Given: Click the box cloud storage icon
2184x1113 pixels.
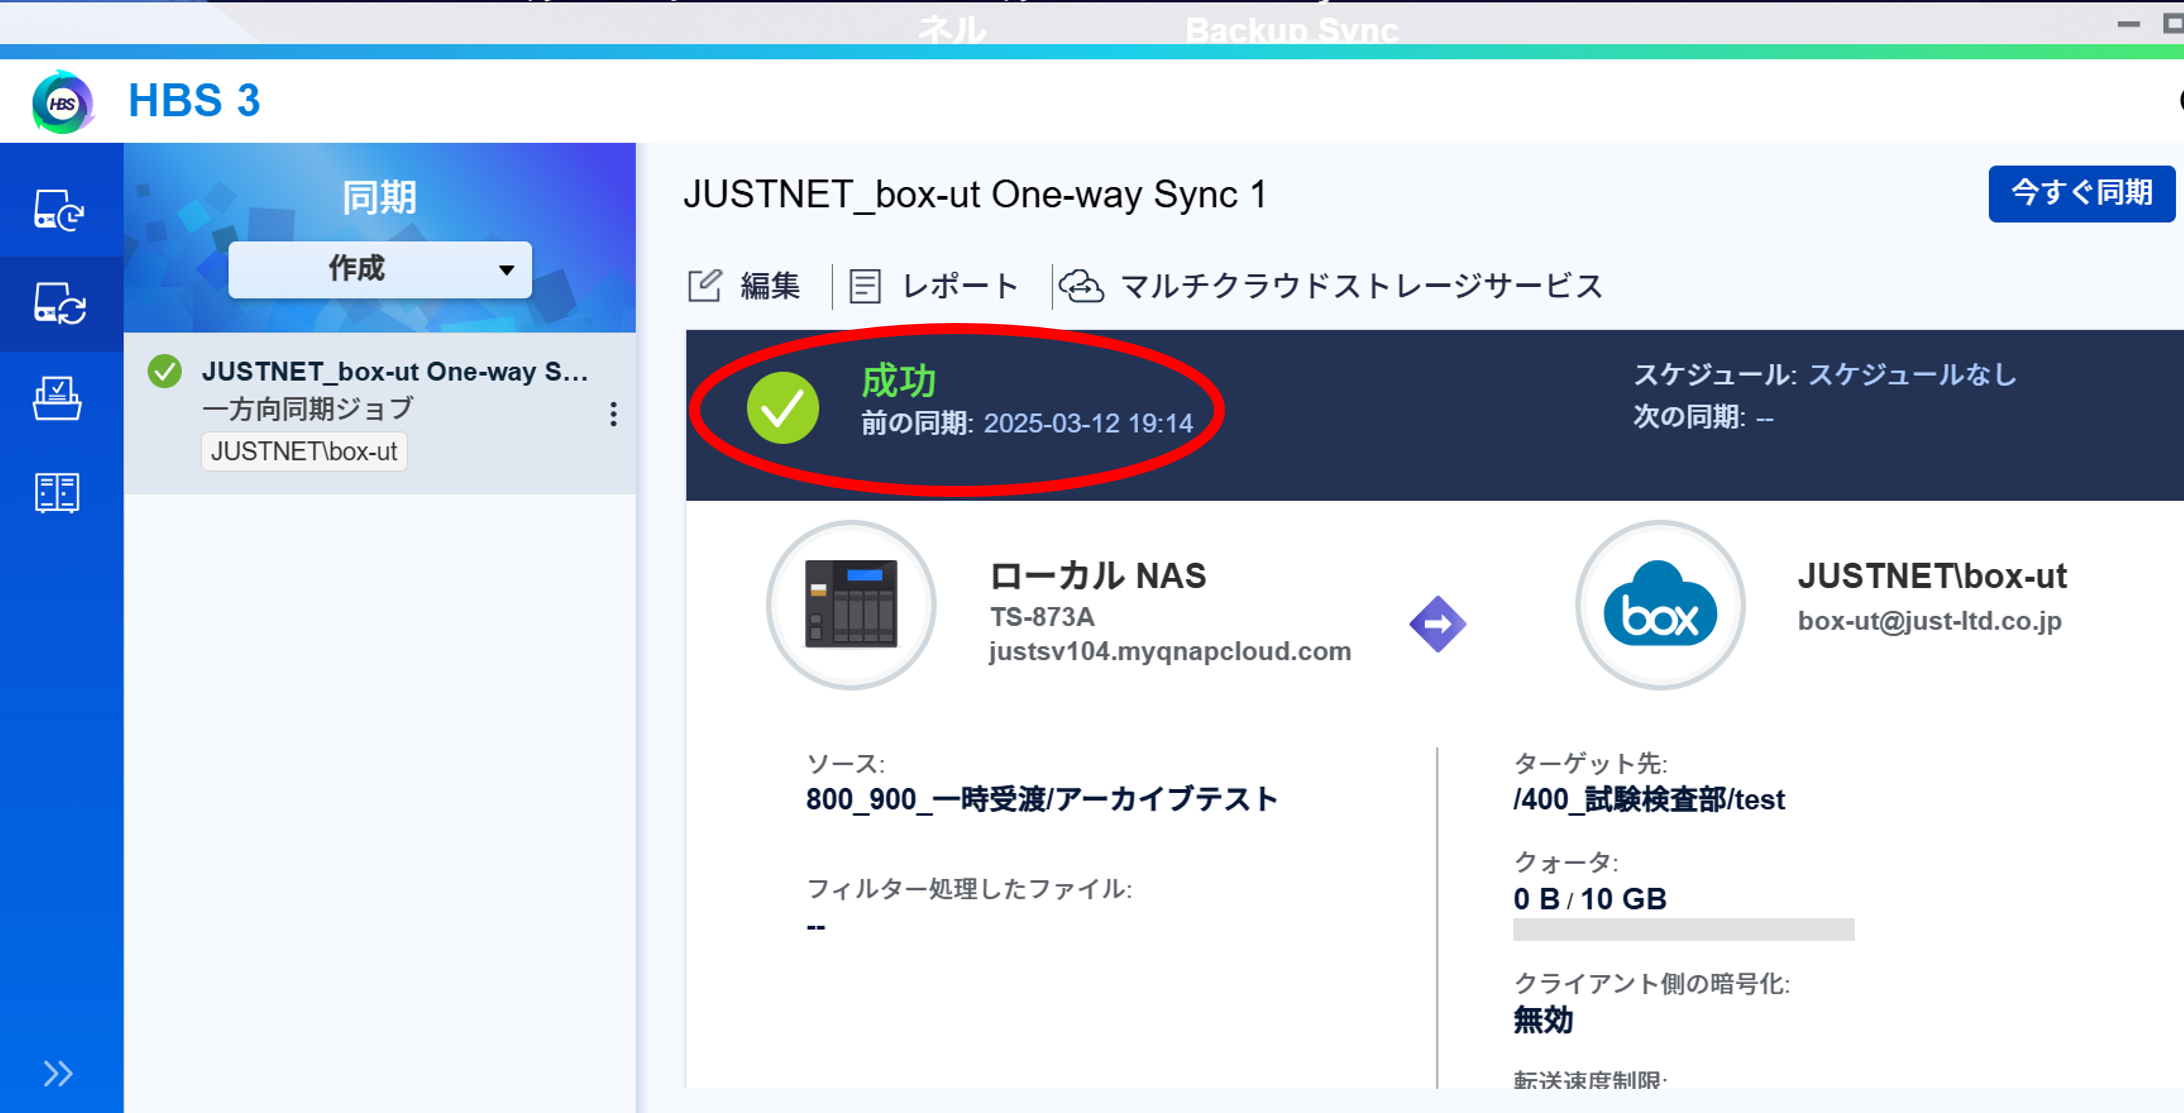Looking at the screenshot, I should coord(1660,605).
